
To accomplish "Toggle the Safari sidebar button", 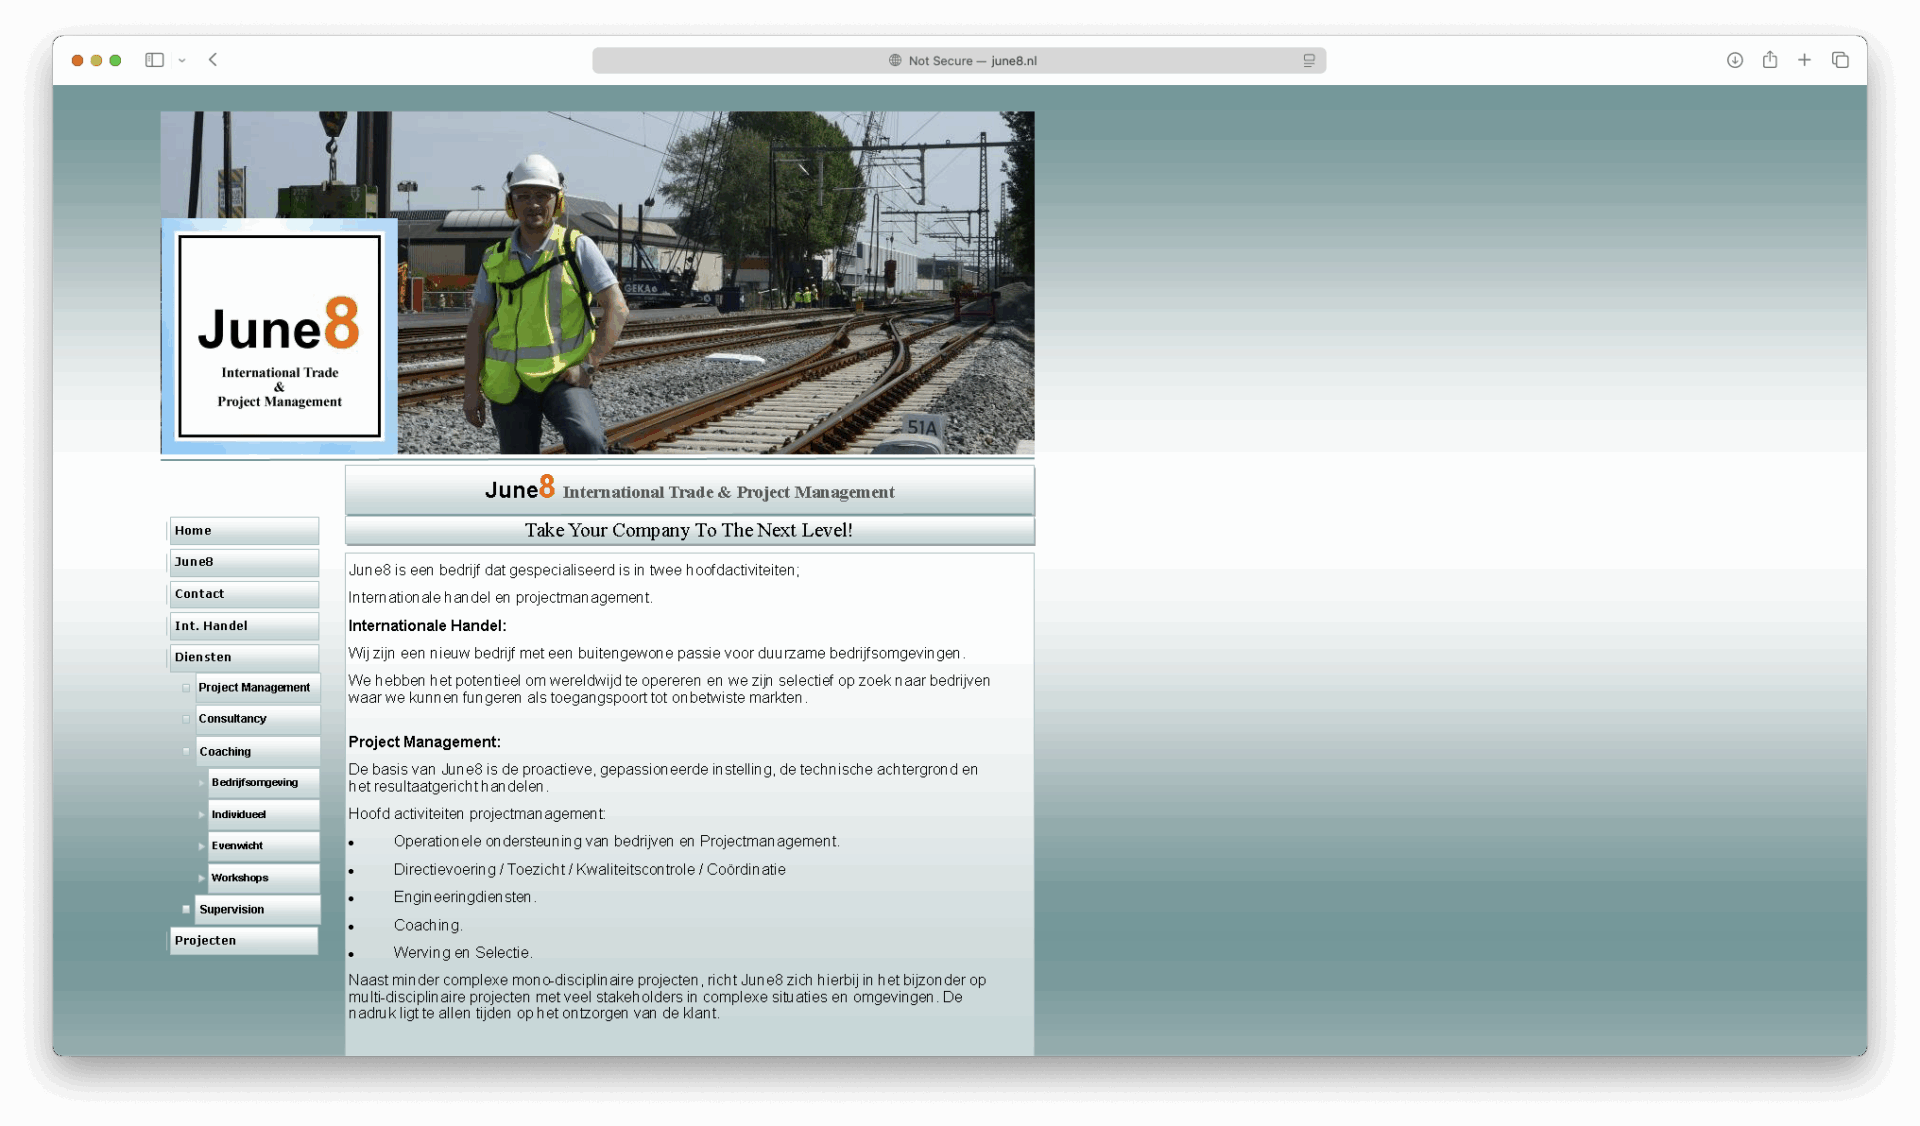I will pos(154,60).
